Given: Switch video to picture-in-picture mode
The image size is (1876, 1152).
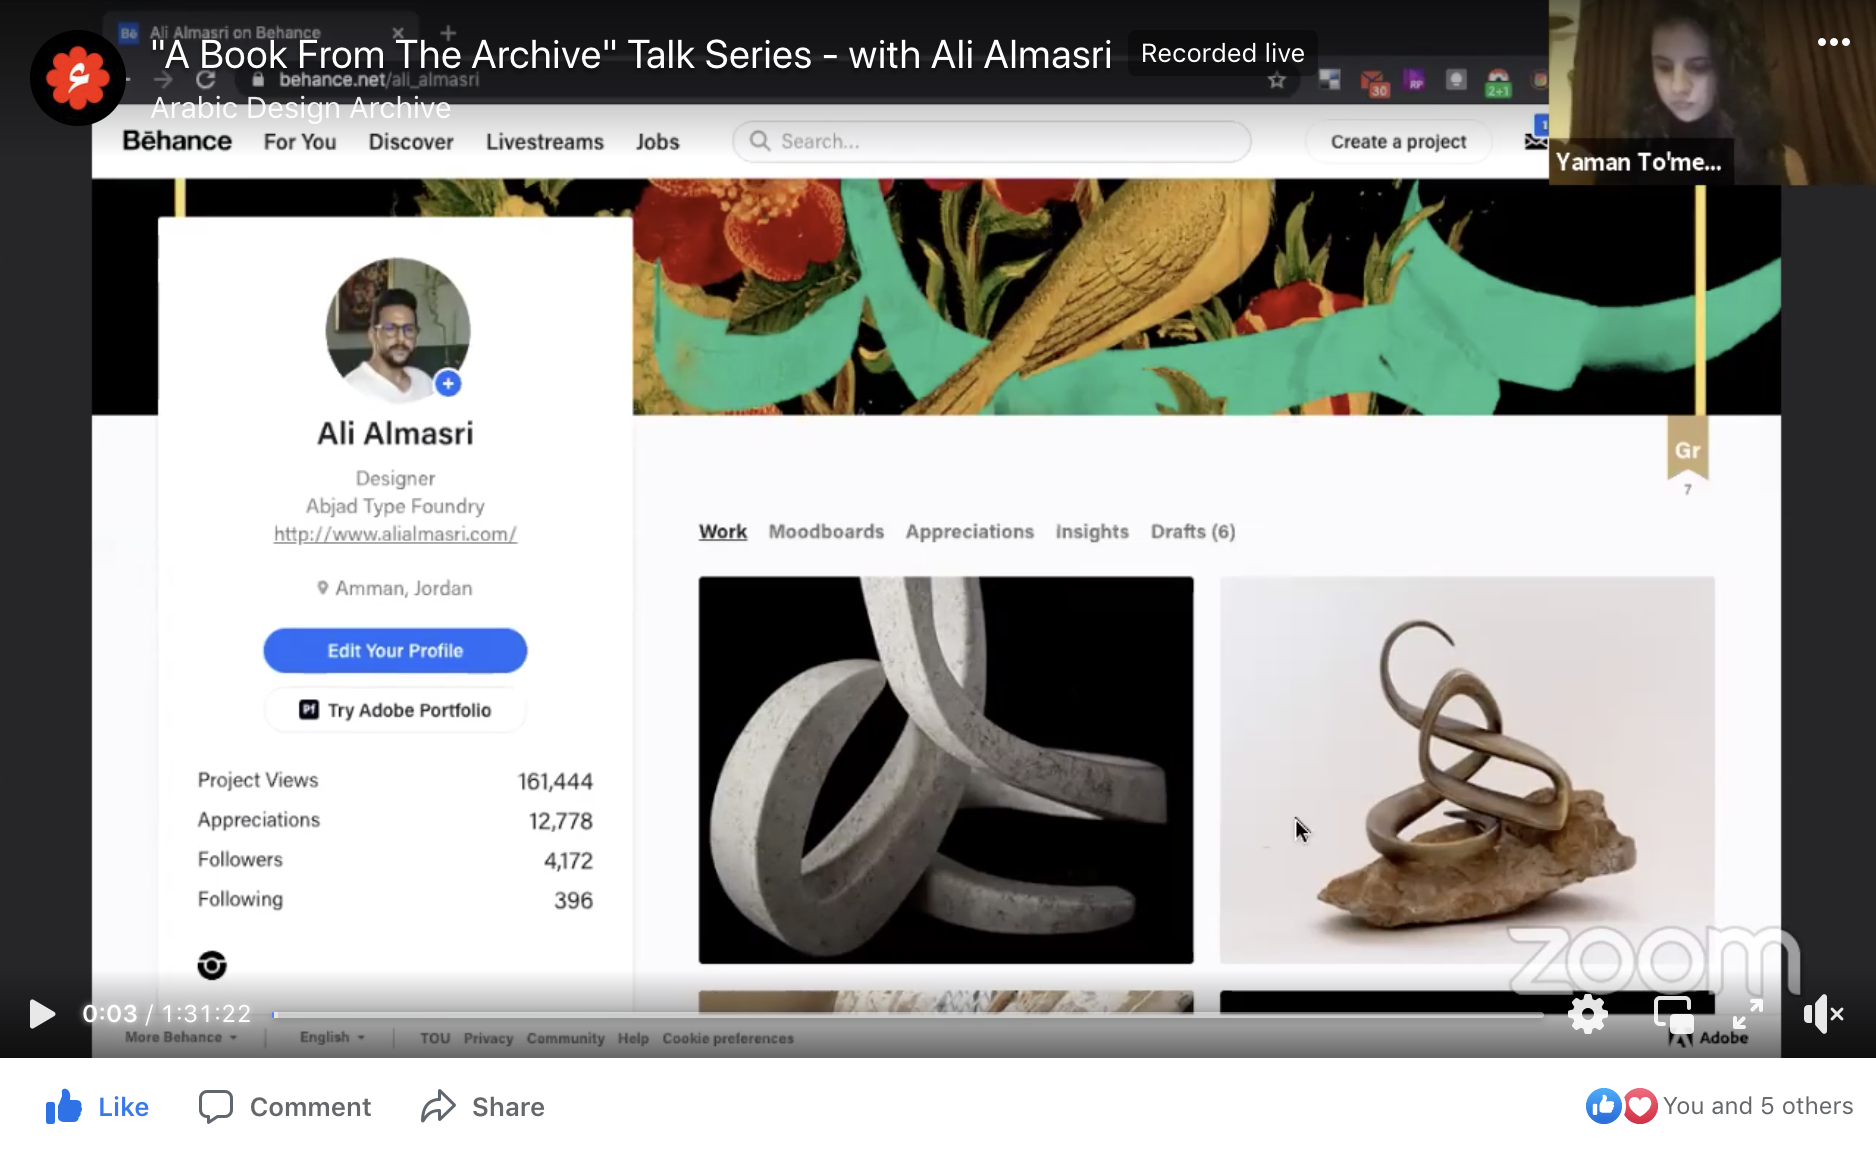Looking at the screenshot, I should pos(1673,1014).
